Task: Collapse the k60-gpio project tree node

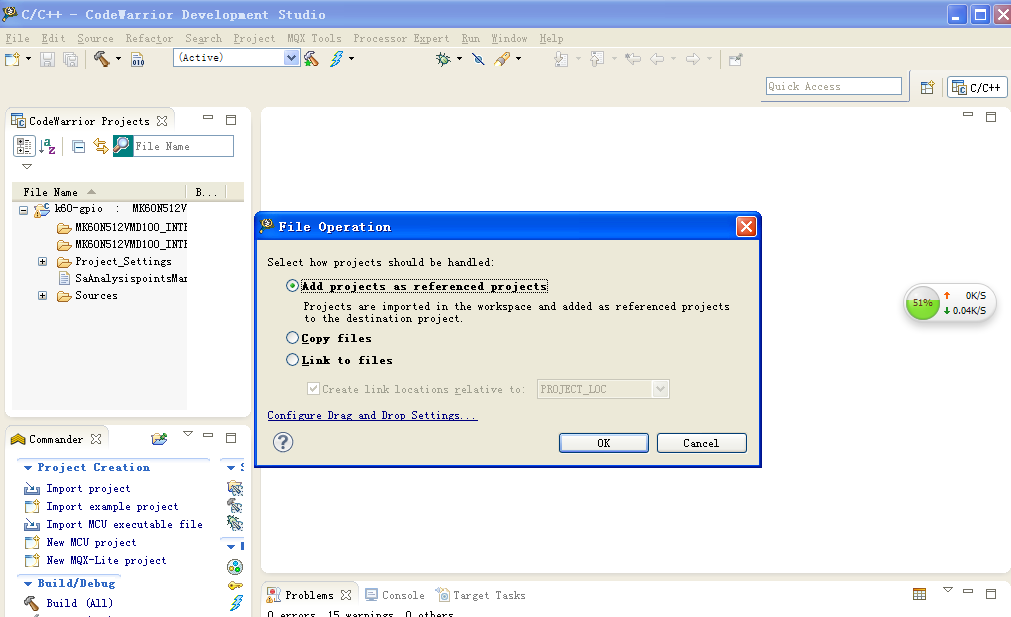Action: coord(23,210)
